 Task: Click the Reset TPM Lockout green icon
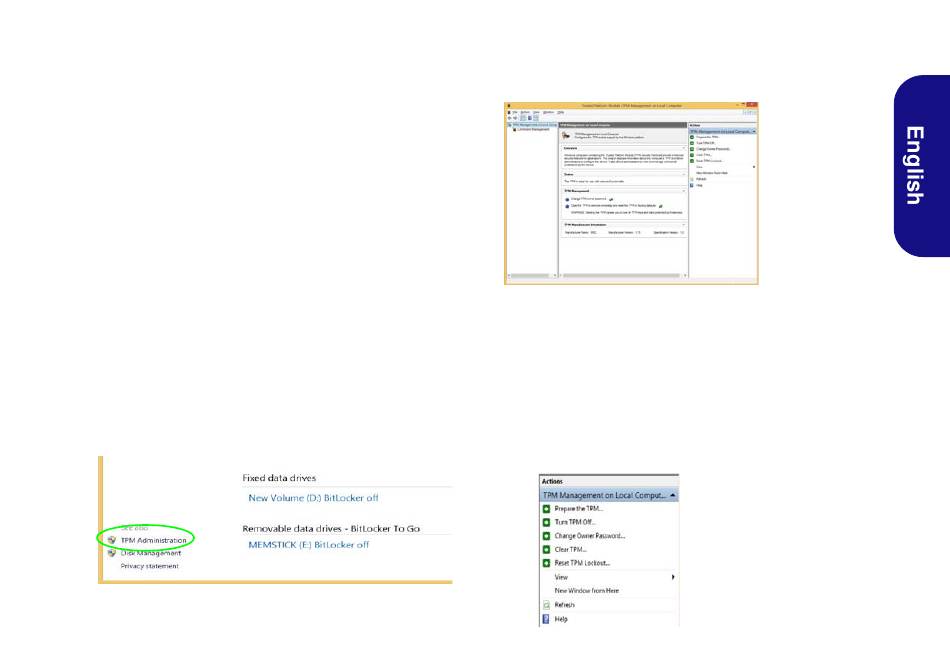point(546,563)
